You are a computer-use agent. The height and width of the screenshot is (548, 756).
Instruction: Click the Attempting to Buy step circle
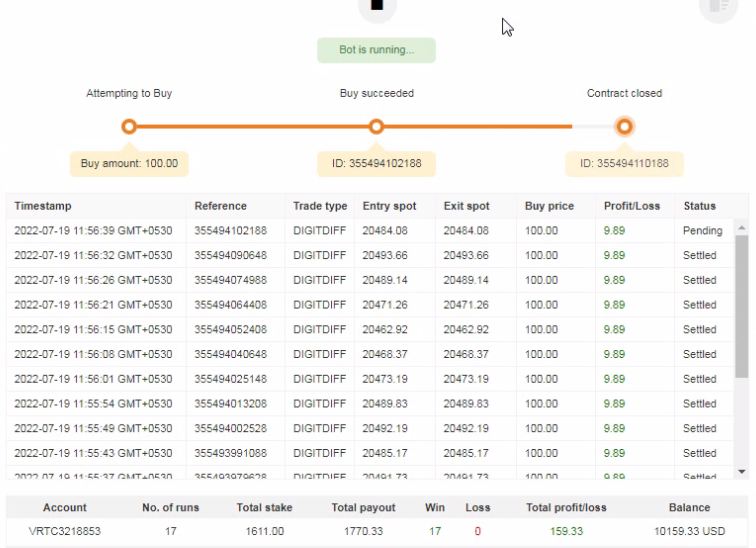point(129,127)
